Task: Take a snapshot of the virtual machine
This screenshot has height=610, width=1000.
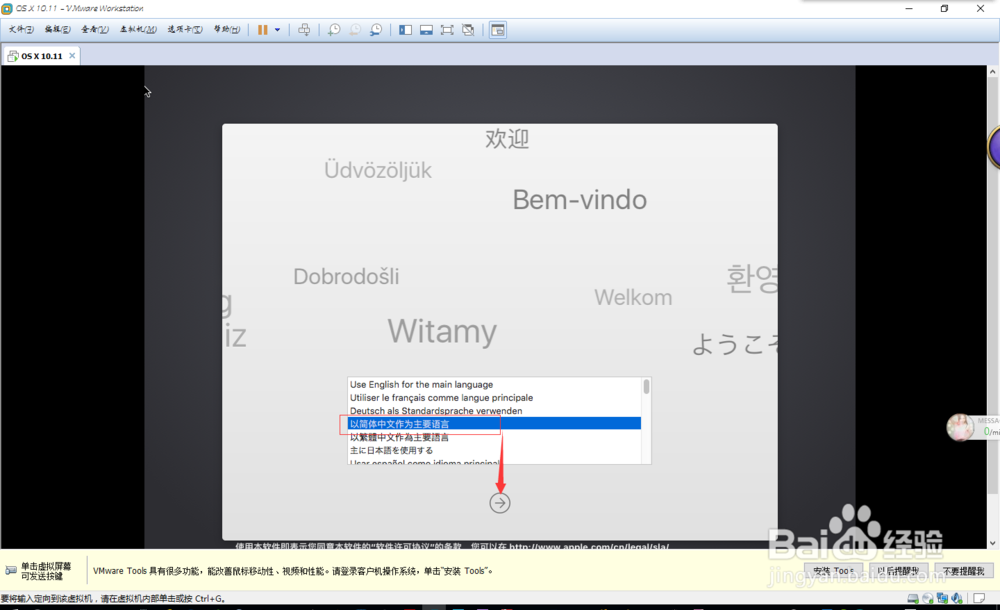Action: [334, 30]
